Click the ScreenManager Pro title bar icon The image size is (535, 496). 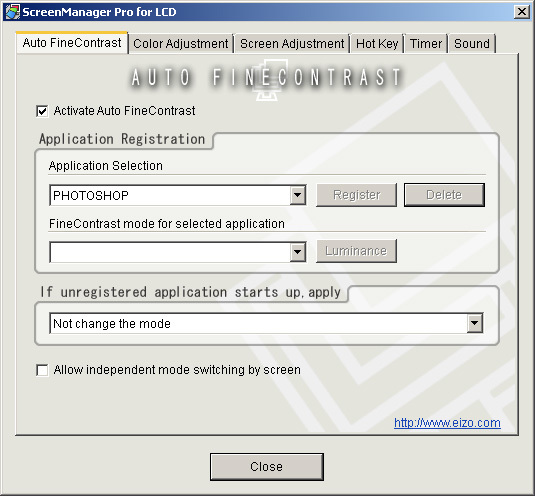tap(13, 12)
